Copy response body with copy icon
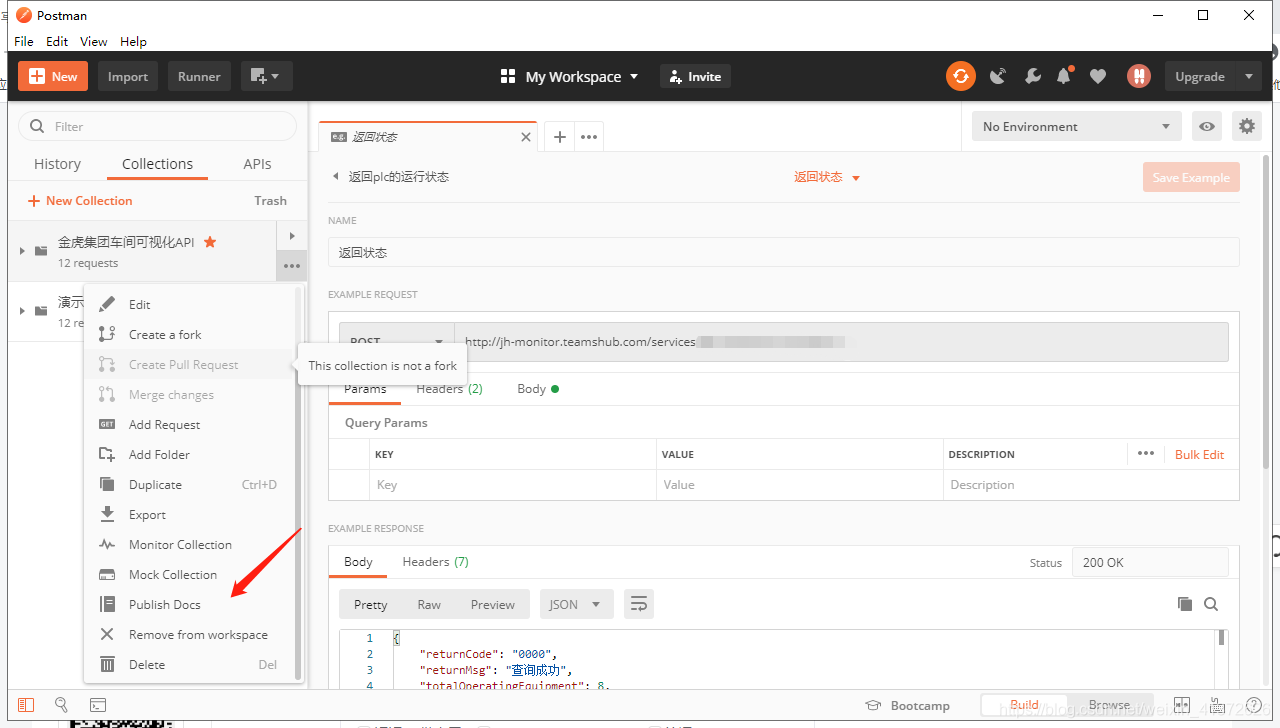The height and width of the screenshot is (728, 1280). (x=1185, y=604)
